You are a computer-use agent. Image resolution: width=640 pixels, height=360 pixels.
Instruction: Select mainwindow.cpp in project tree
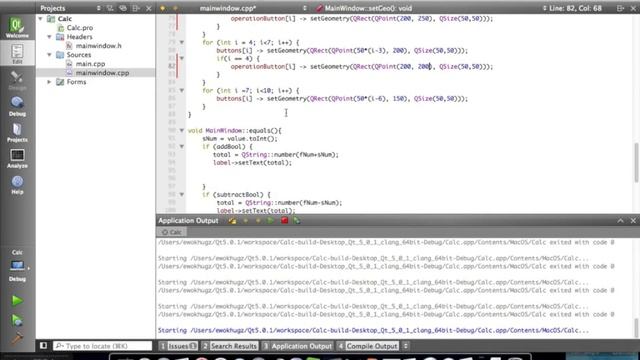[x=102, y=73]
